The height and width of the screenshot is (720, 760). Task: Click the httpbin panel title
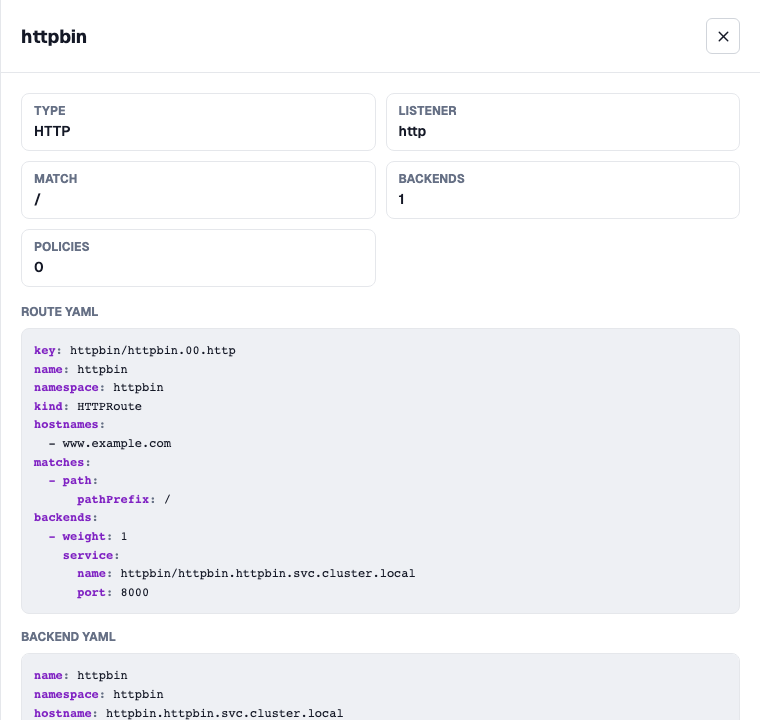pos(54,37)
